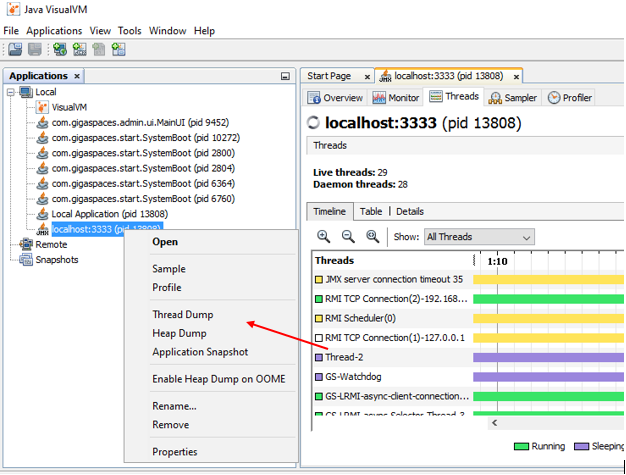The width and height of the screenshot is (626, 475).
Task: Minimize the Applications panel window
Action: click(284, 76)
